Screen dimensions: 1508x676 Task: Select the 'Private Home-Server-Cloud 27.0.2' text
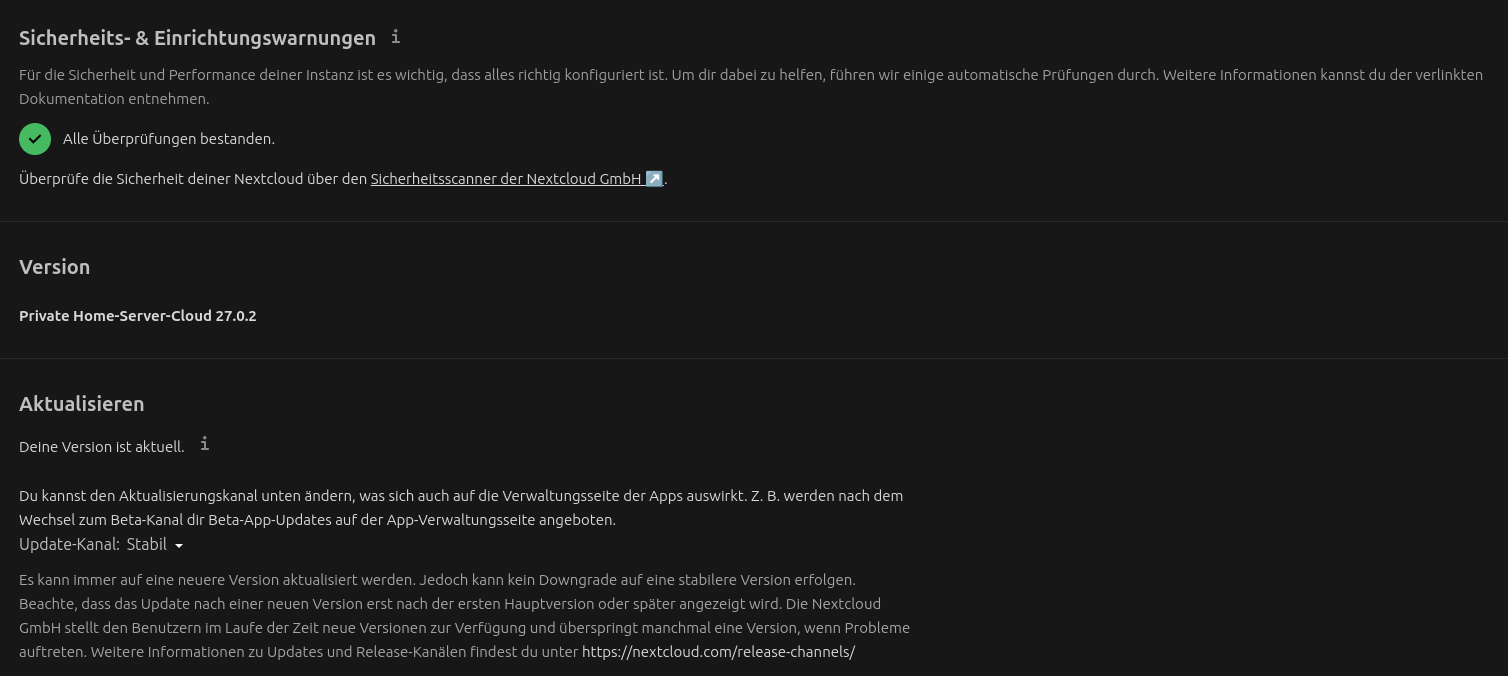pyautogui.click(x=138, y=316)
